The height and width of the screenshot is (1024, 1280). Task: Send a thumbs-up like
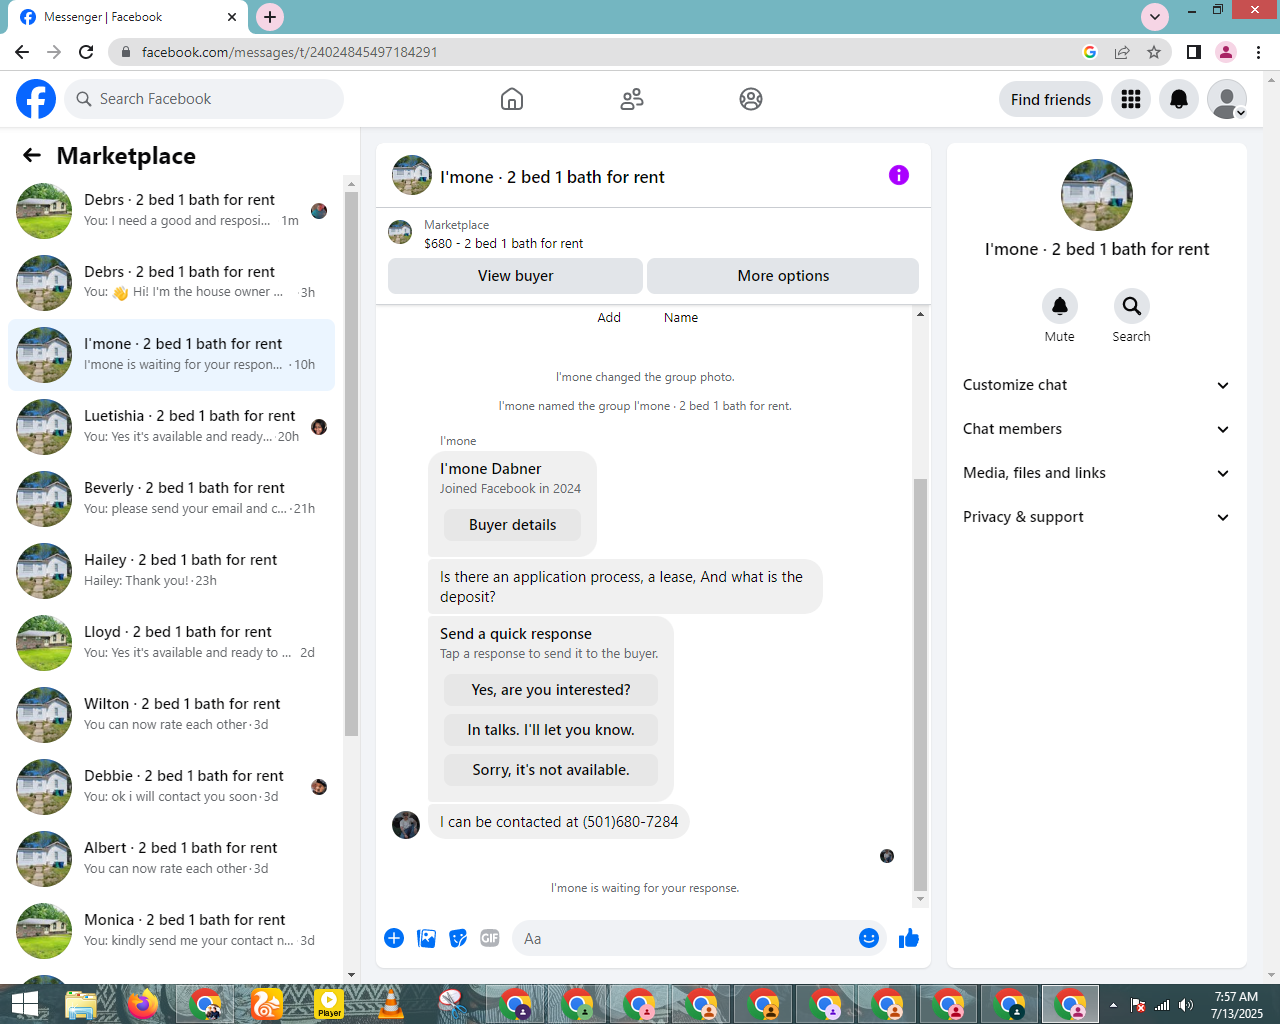[909, 938]
